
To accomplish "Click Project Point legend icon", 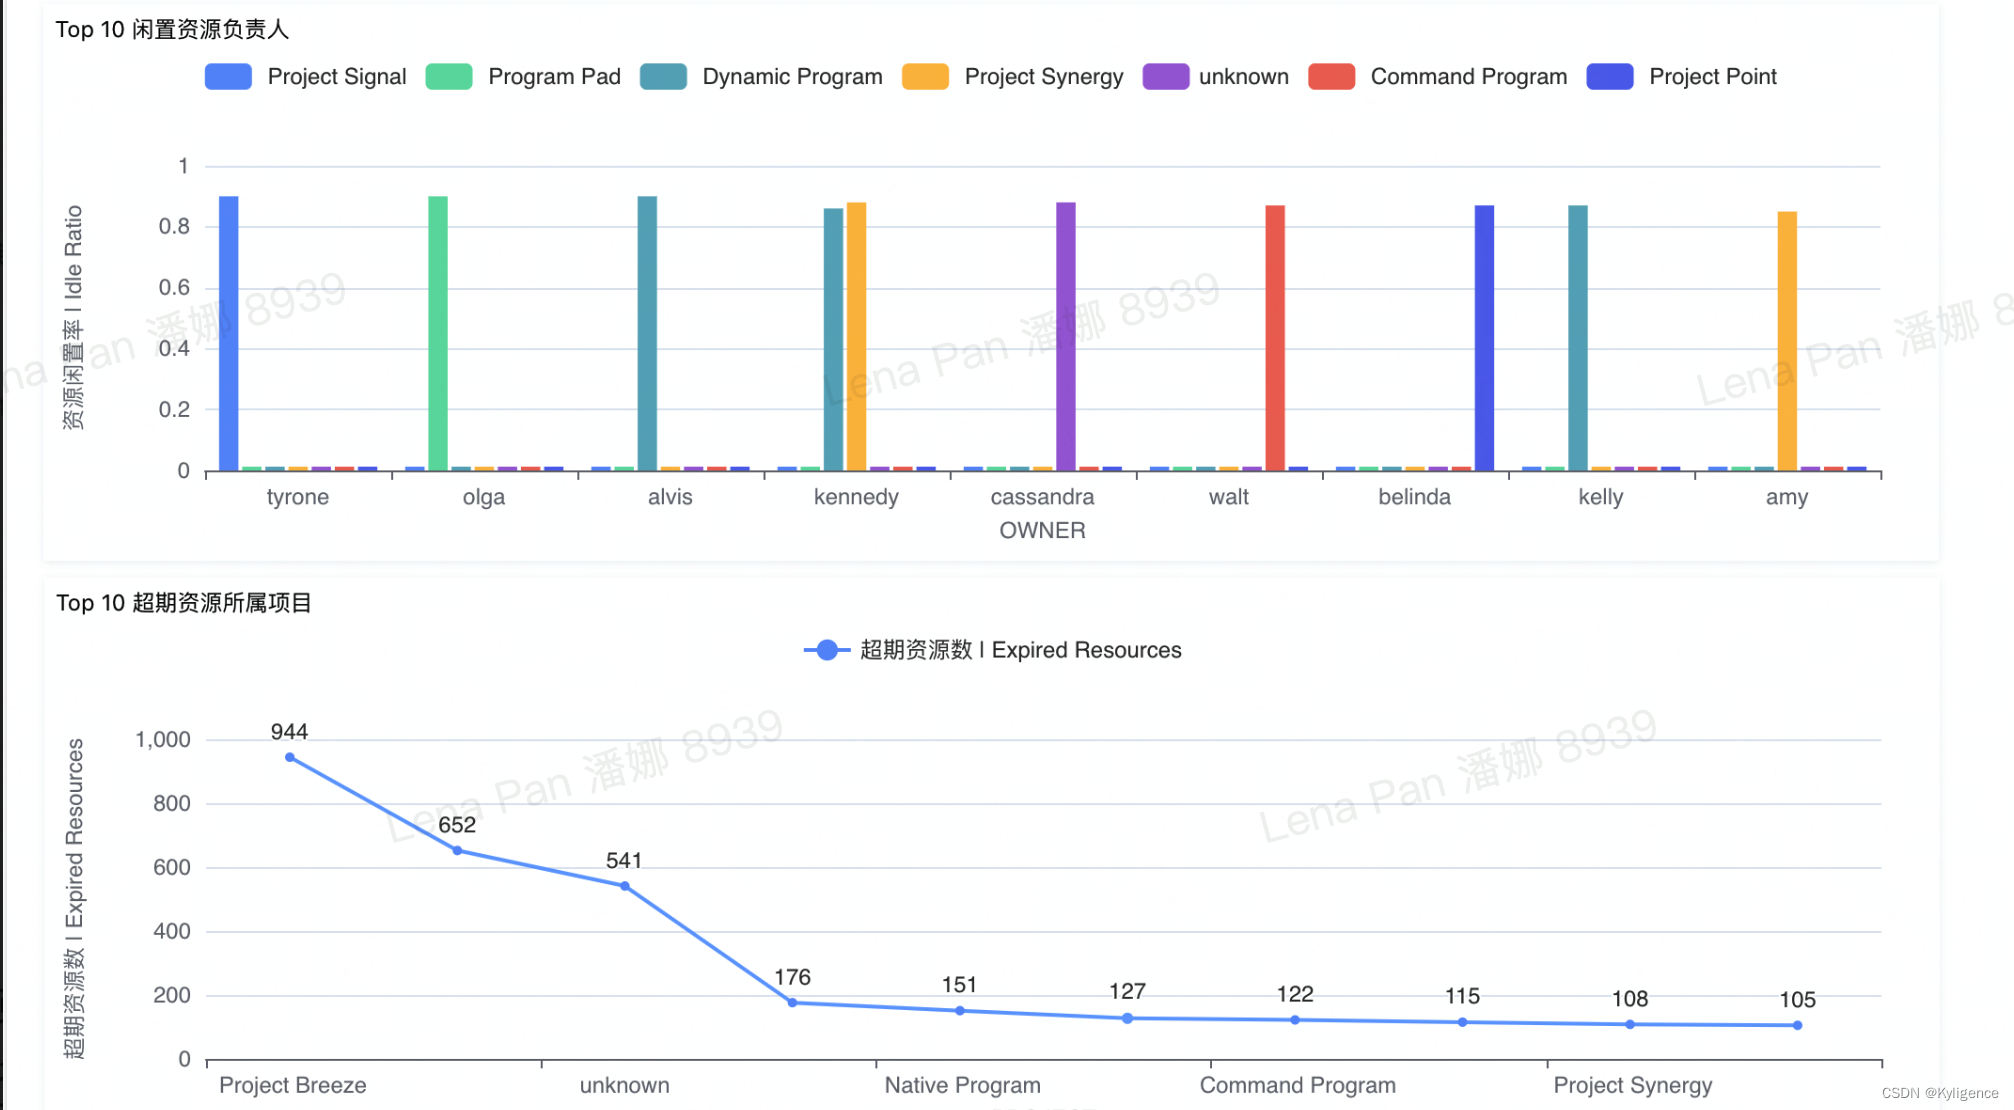I will [1609, 77].
